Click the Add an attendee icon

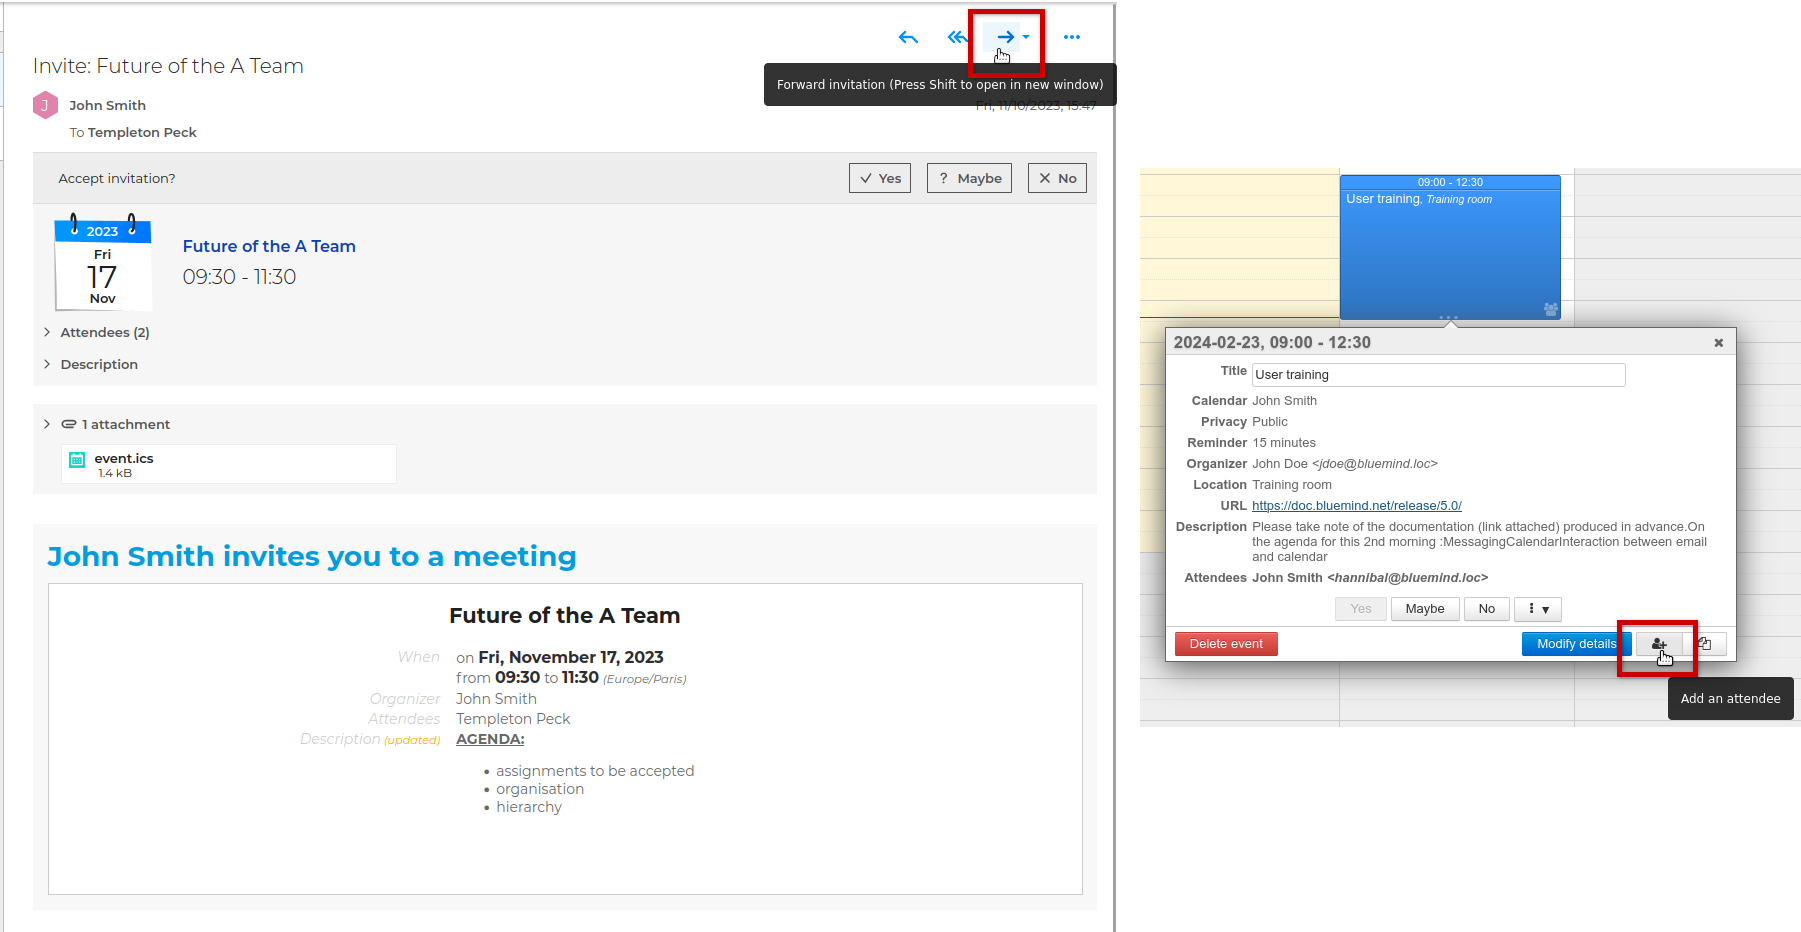[x=1658, y=644]
